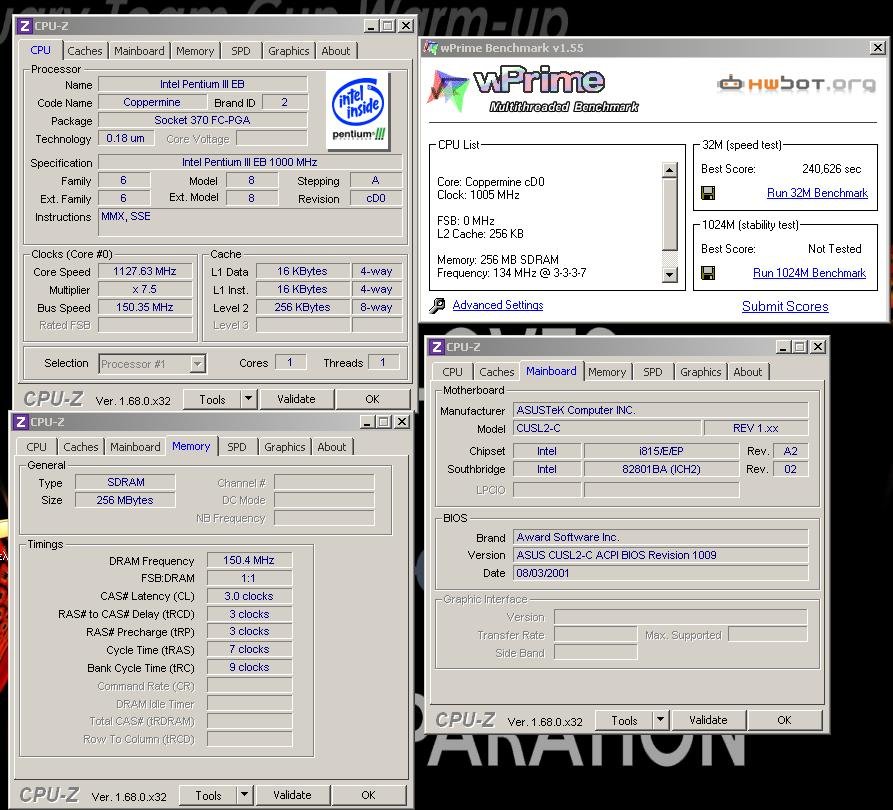The image size is (893, 810).
Task: Click the Technology value 0.18 um
Action: click(125, 138)
